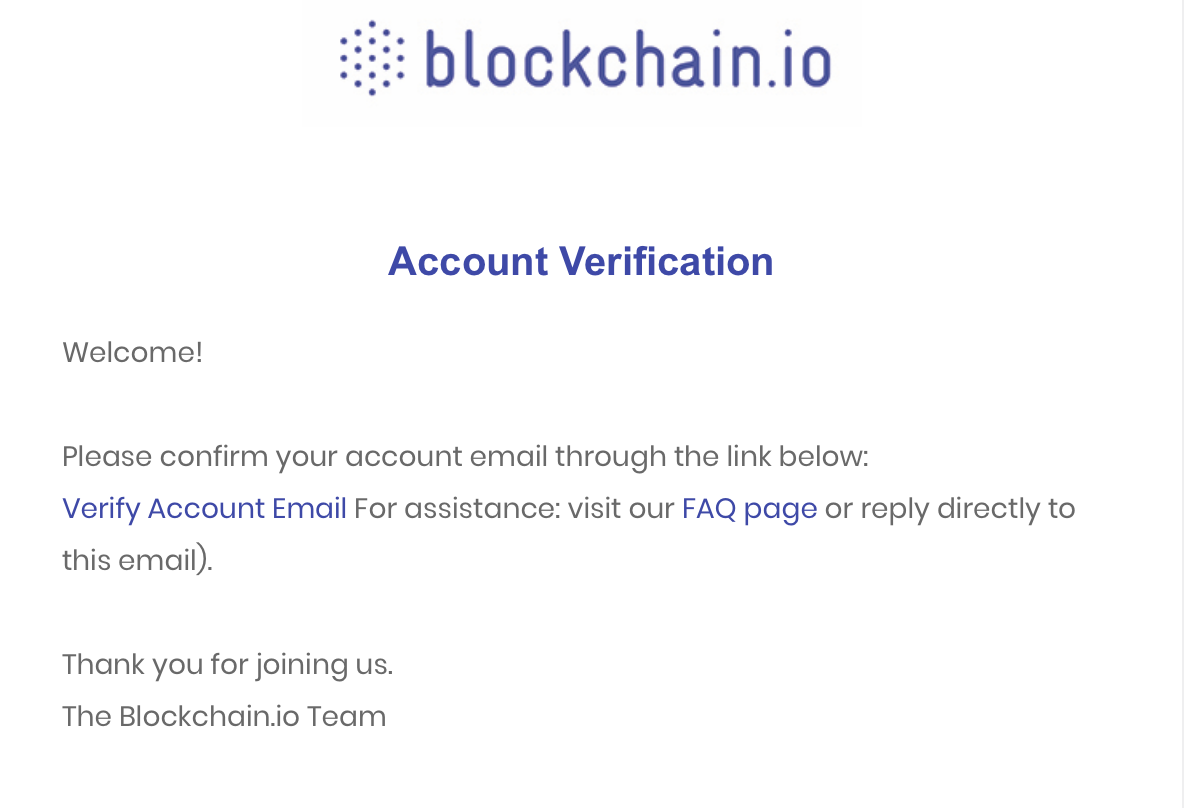Click the vertical divider at right edge
Image resolution: width=1184 pixels, height=808 pixels.
point(1182,404)
